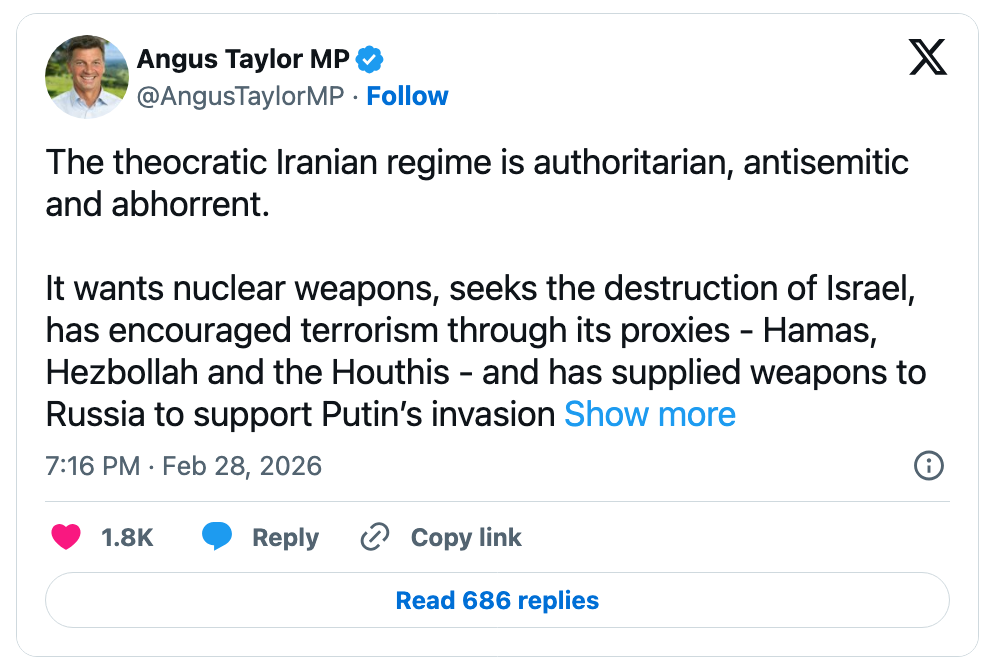Follow the AngusTaylorMP account
This screenshot has height=665, width=994.
pos(407,96)
